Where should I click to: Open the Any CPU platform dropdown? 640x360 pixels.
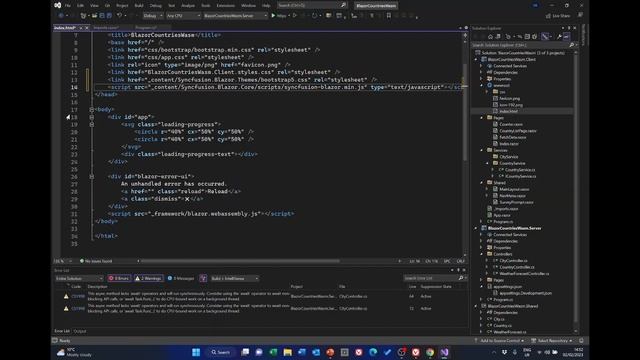[x=183, y=16]
